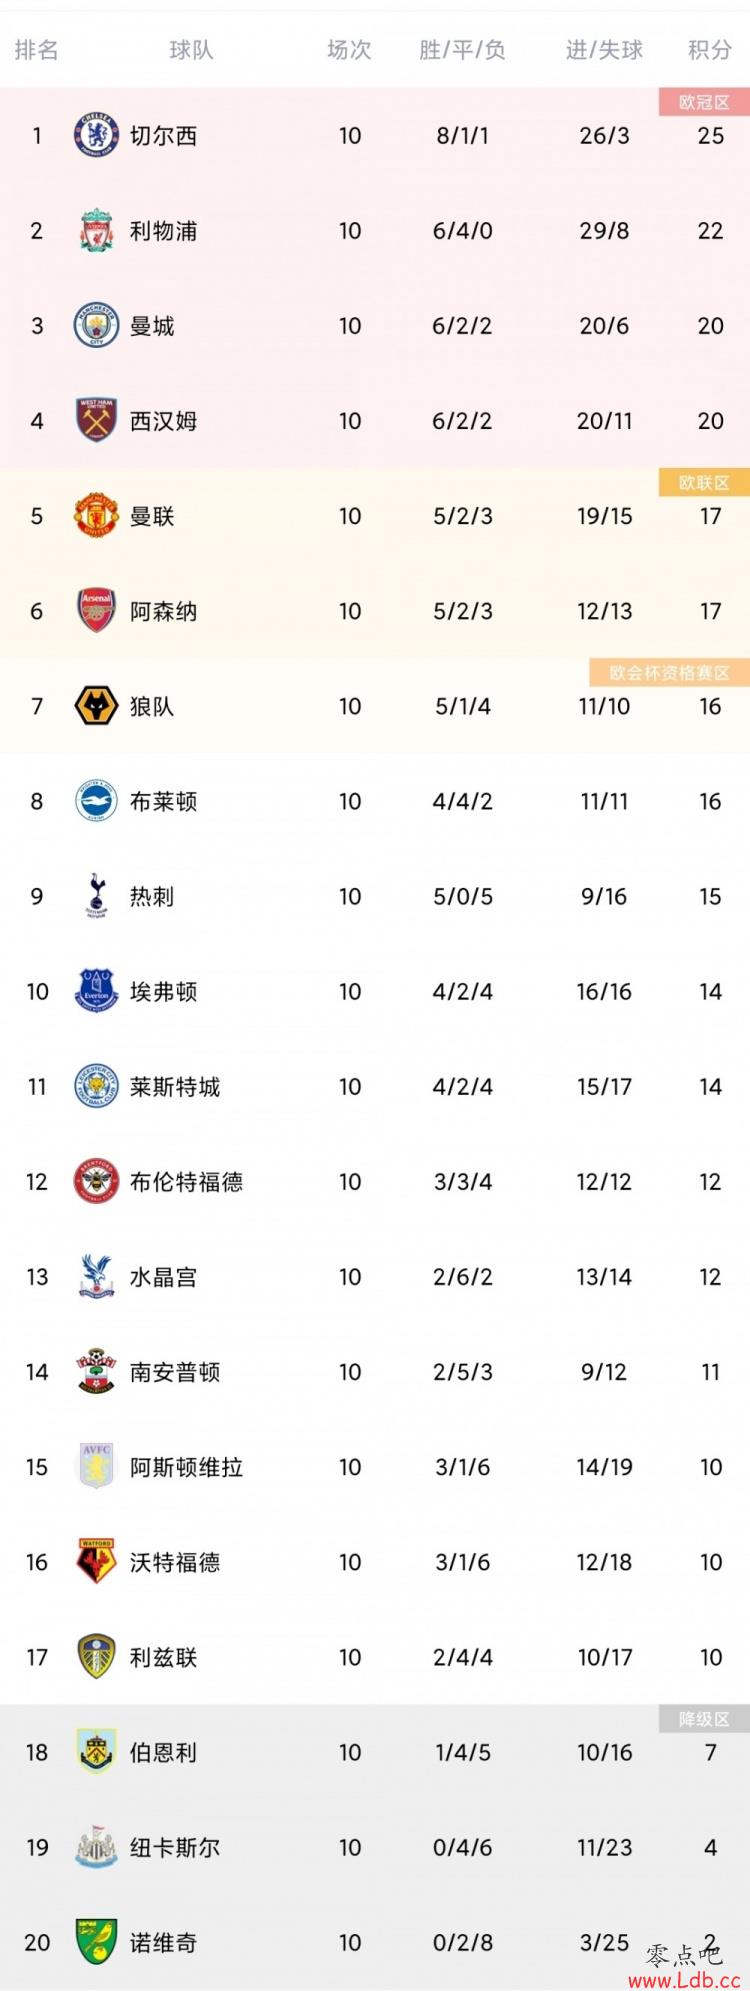The width and height of the screenshot is (750, 1991).
Task: Click the Chelsea club crest
Action: 97,135
